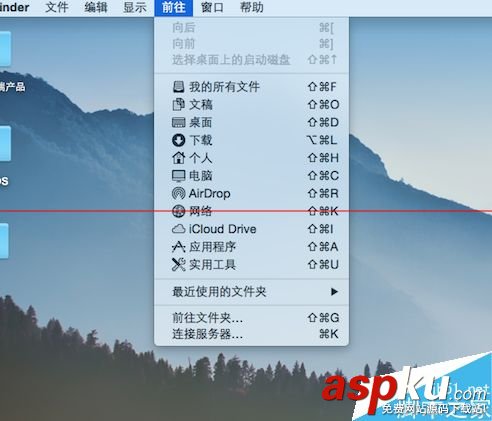The height and width of the screenshot is (421, 492).
Task: Open the File (文件) menu
Action: [57, 7]
